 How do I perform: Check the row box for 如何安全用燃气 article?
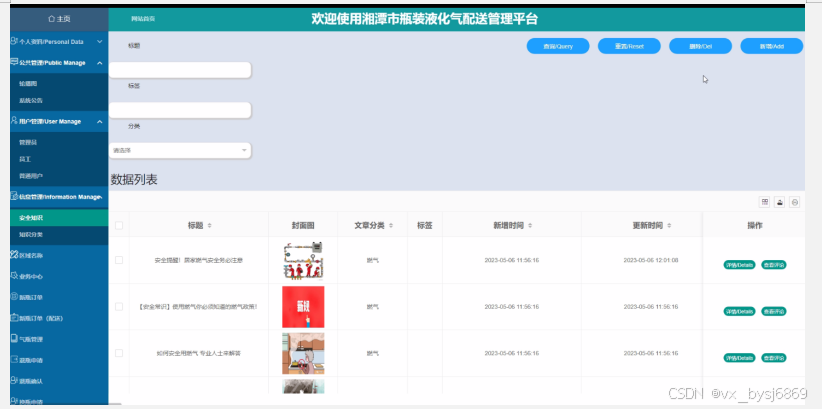coord(119,353)
